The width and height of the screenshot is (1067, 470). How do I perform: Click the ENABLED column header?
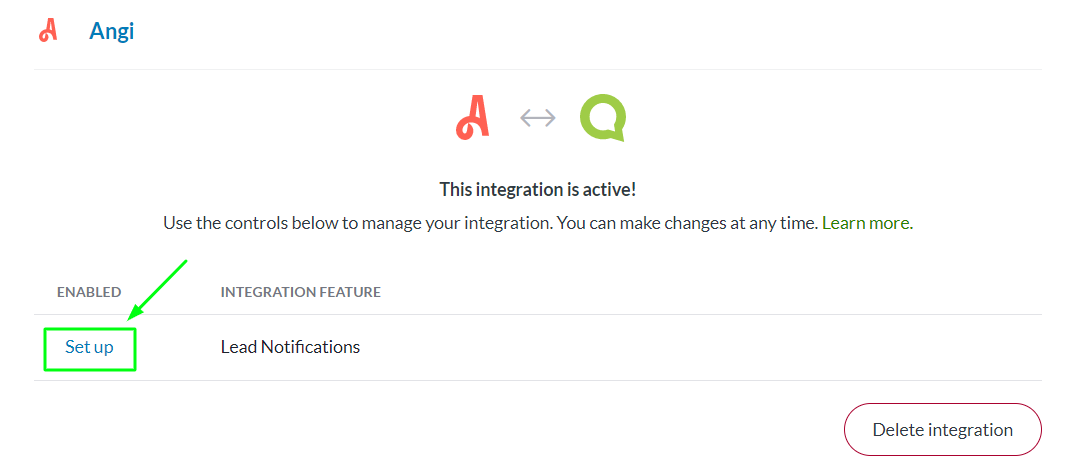click(x=89, y=292)
